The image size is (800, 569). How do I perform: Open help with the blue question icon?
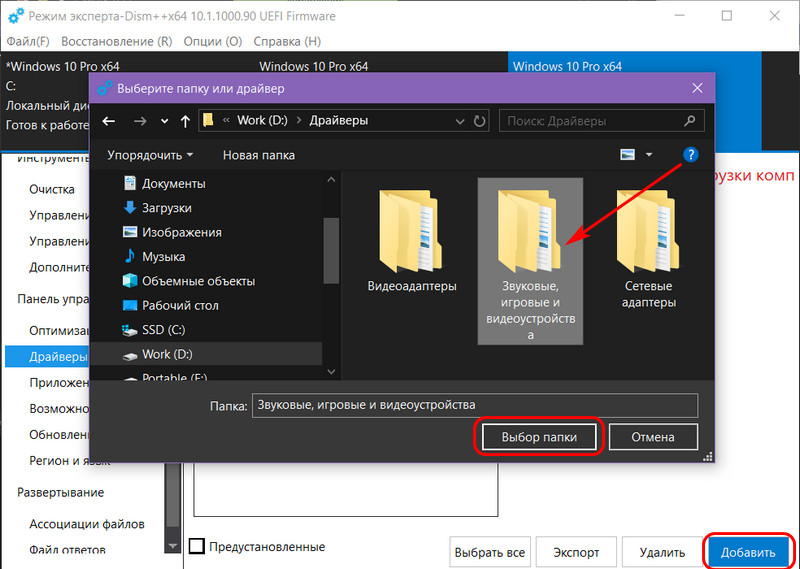690,155
